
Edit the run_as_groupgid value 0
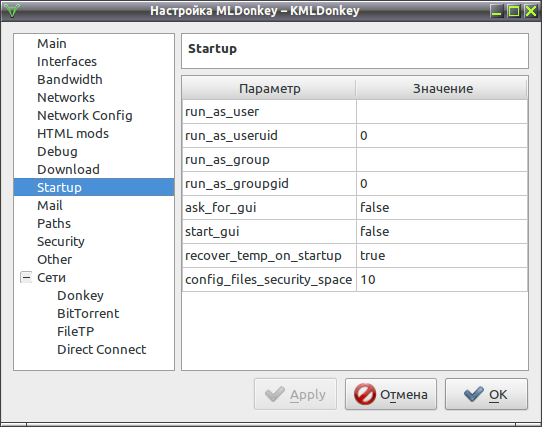click(442, 184)
